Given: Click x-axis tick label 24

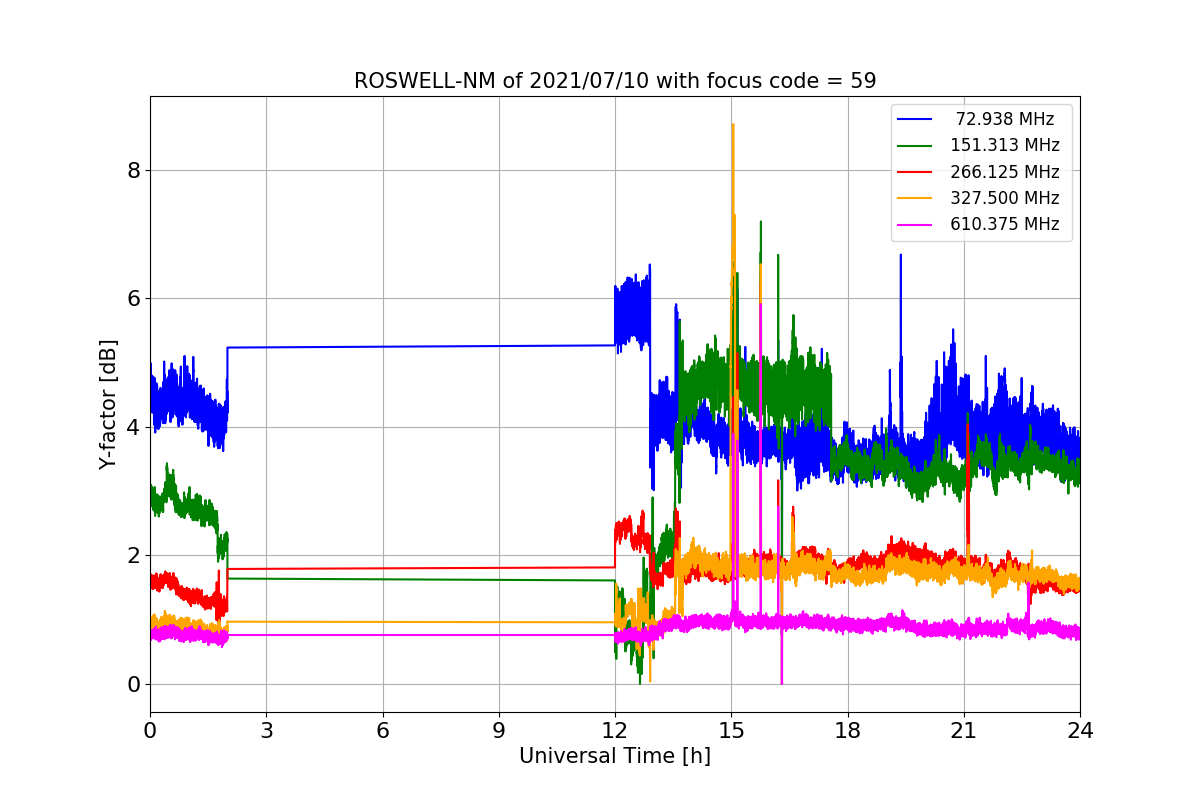Looking at the screenshot, I should tap(1080, 730).
